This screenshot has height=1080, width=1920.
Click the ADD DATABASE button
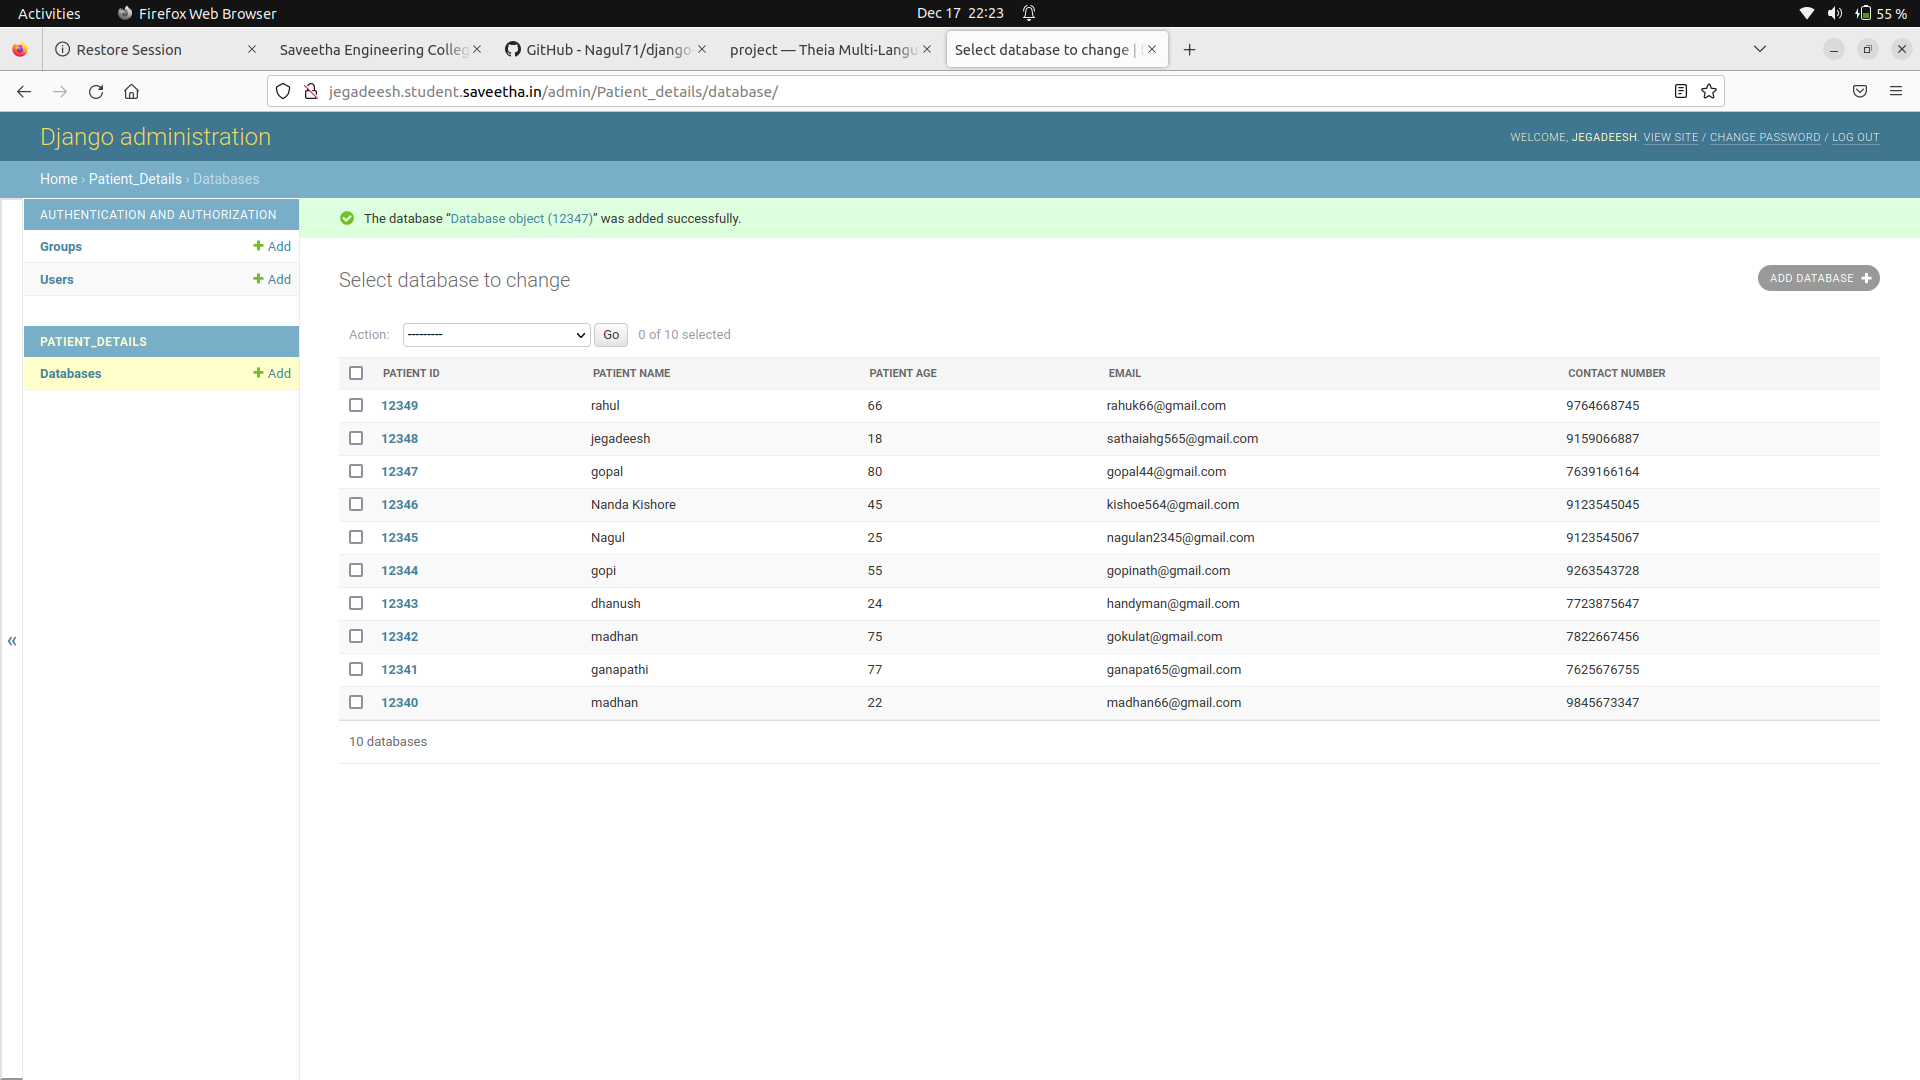(1818, 278)
